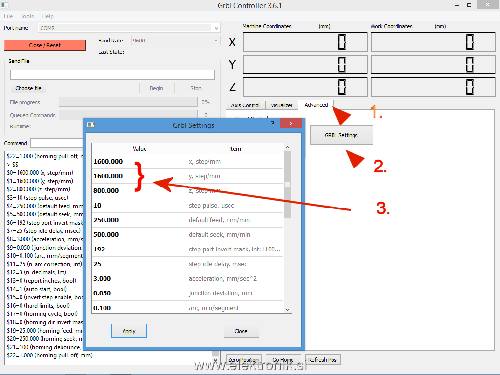This screenshot has height=375, width=500.
Task: Click the Zero Position button
Action: pos(243,360)
